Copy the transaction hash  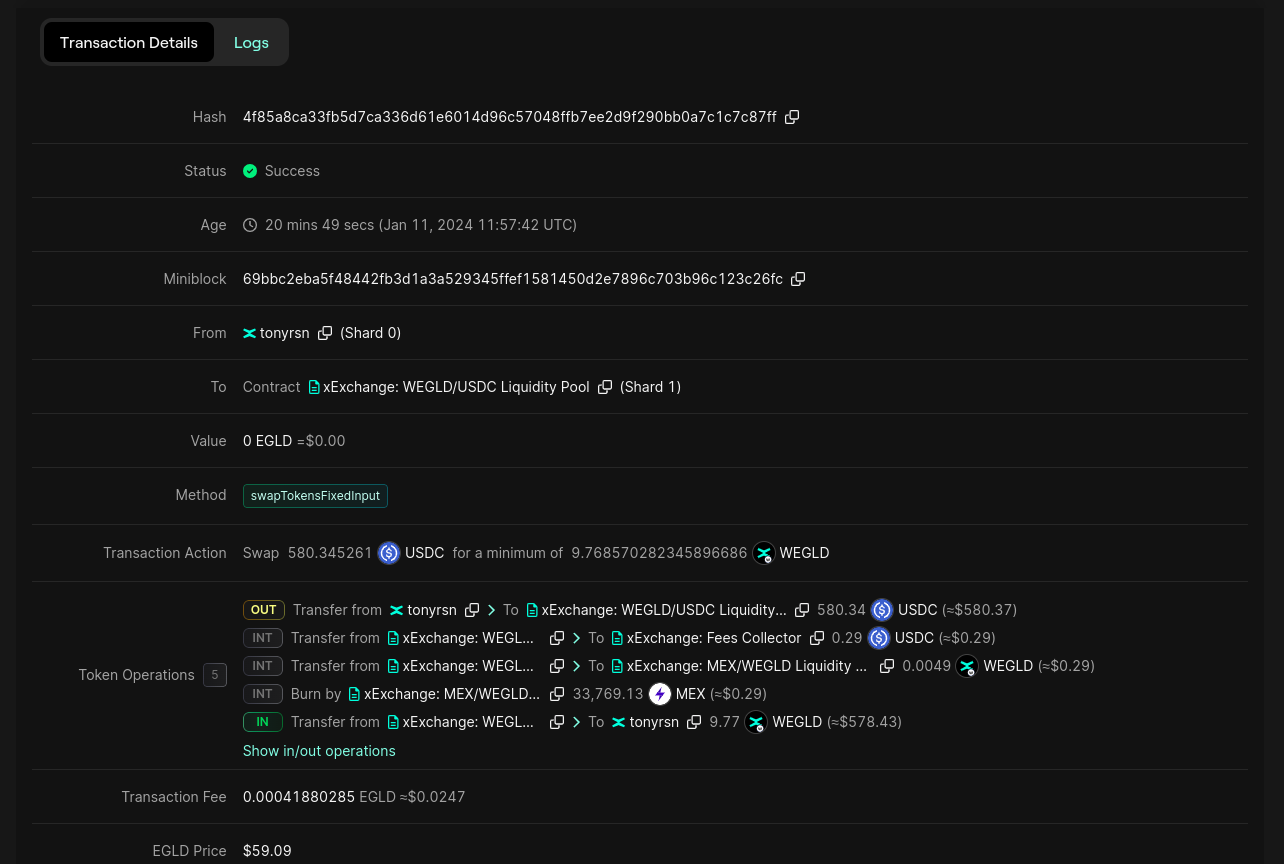coord(792,117)
